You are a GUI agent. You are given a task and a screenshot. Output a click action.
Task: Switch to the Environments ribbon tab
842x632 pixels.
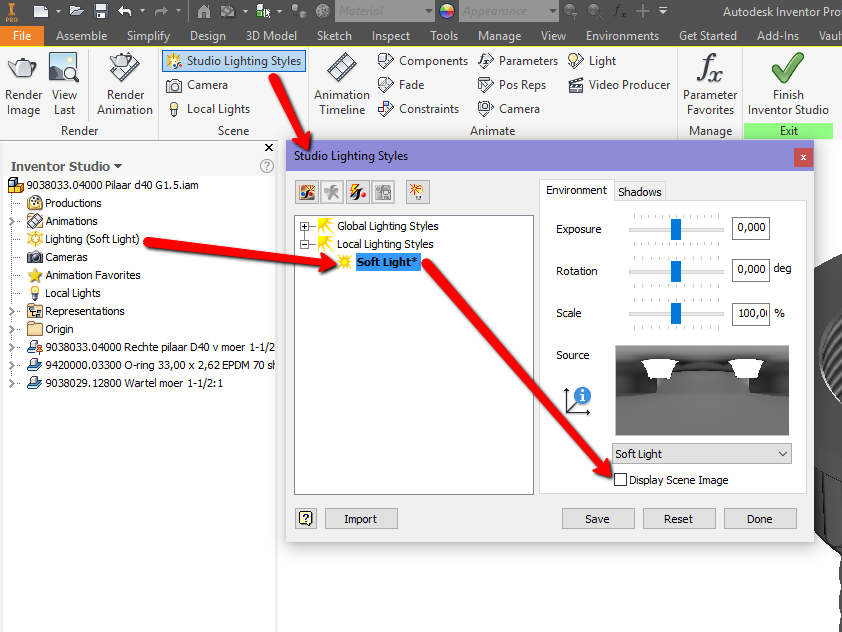coord(622,35)
